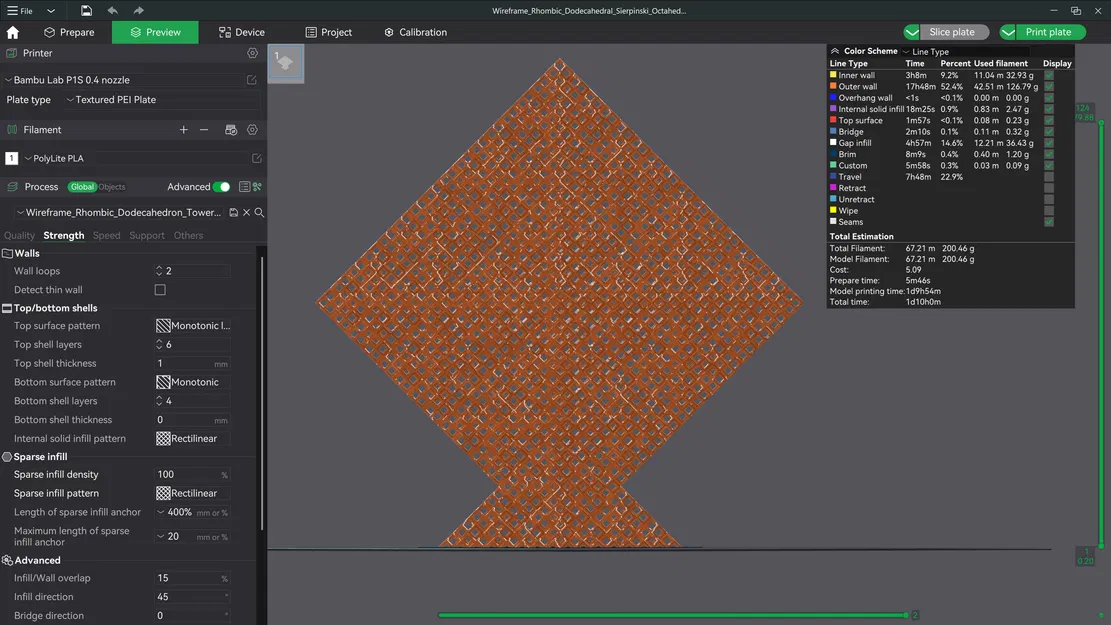Open the printer preset dropdown
Viewport: 1111px width, 625px height.
9,80
